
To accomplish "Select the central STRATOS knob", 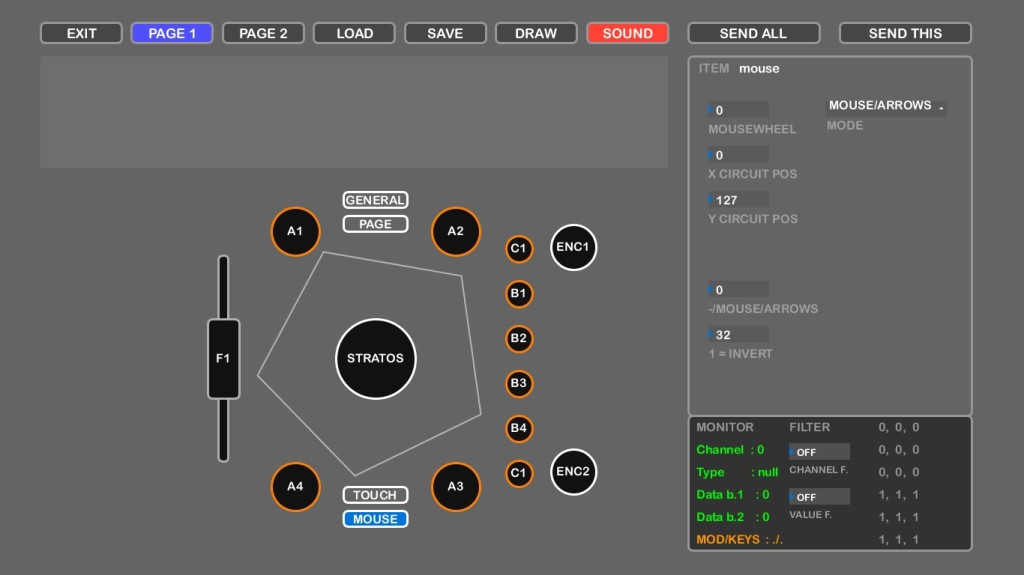I will click(x=375, y=358).
